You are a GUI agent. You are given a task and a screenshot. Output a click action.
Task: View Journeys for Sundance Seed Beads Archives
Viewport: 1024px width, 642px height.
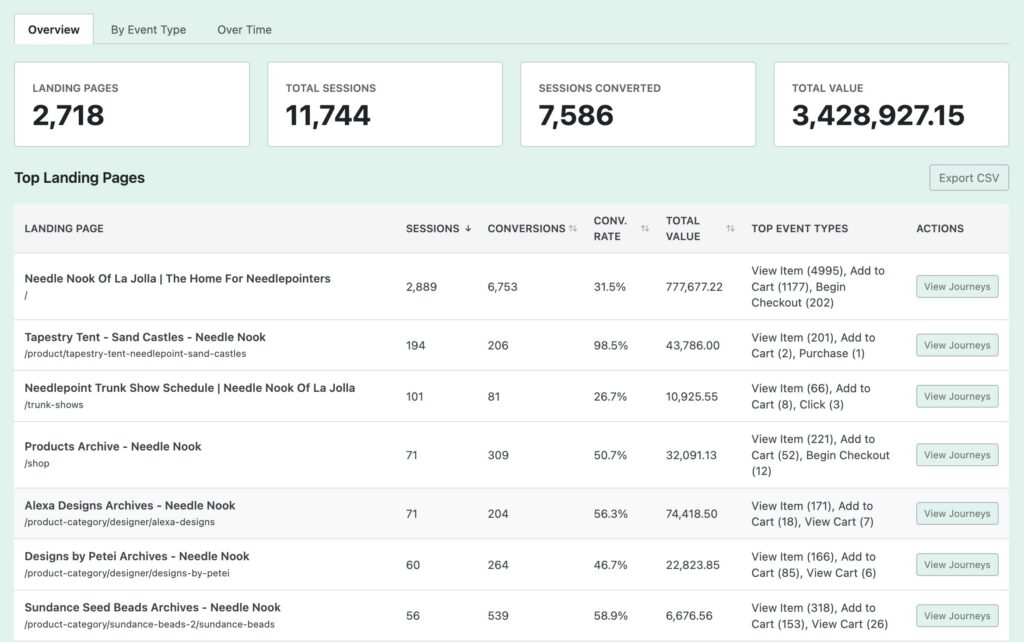[957, 616]
